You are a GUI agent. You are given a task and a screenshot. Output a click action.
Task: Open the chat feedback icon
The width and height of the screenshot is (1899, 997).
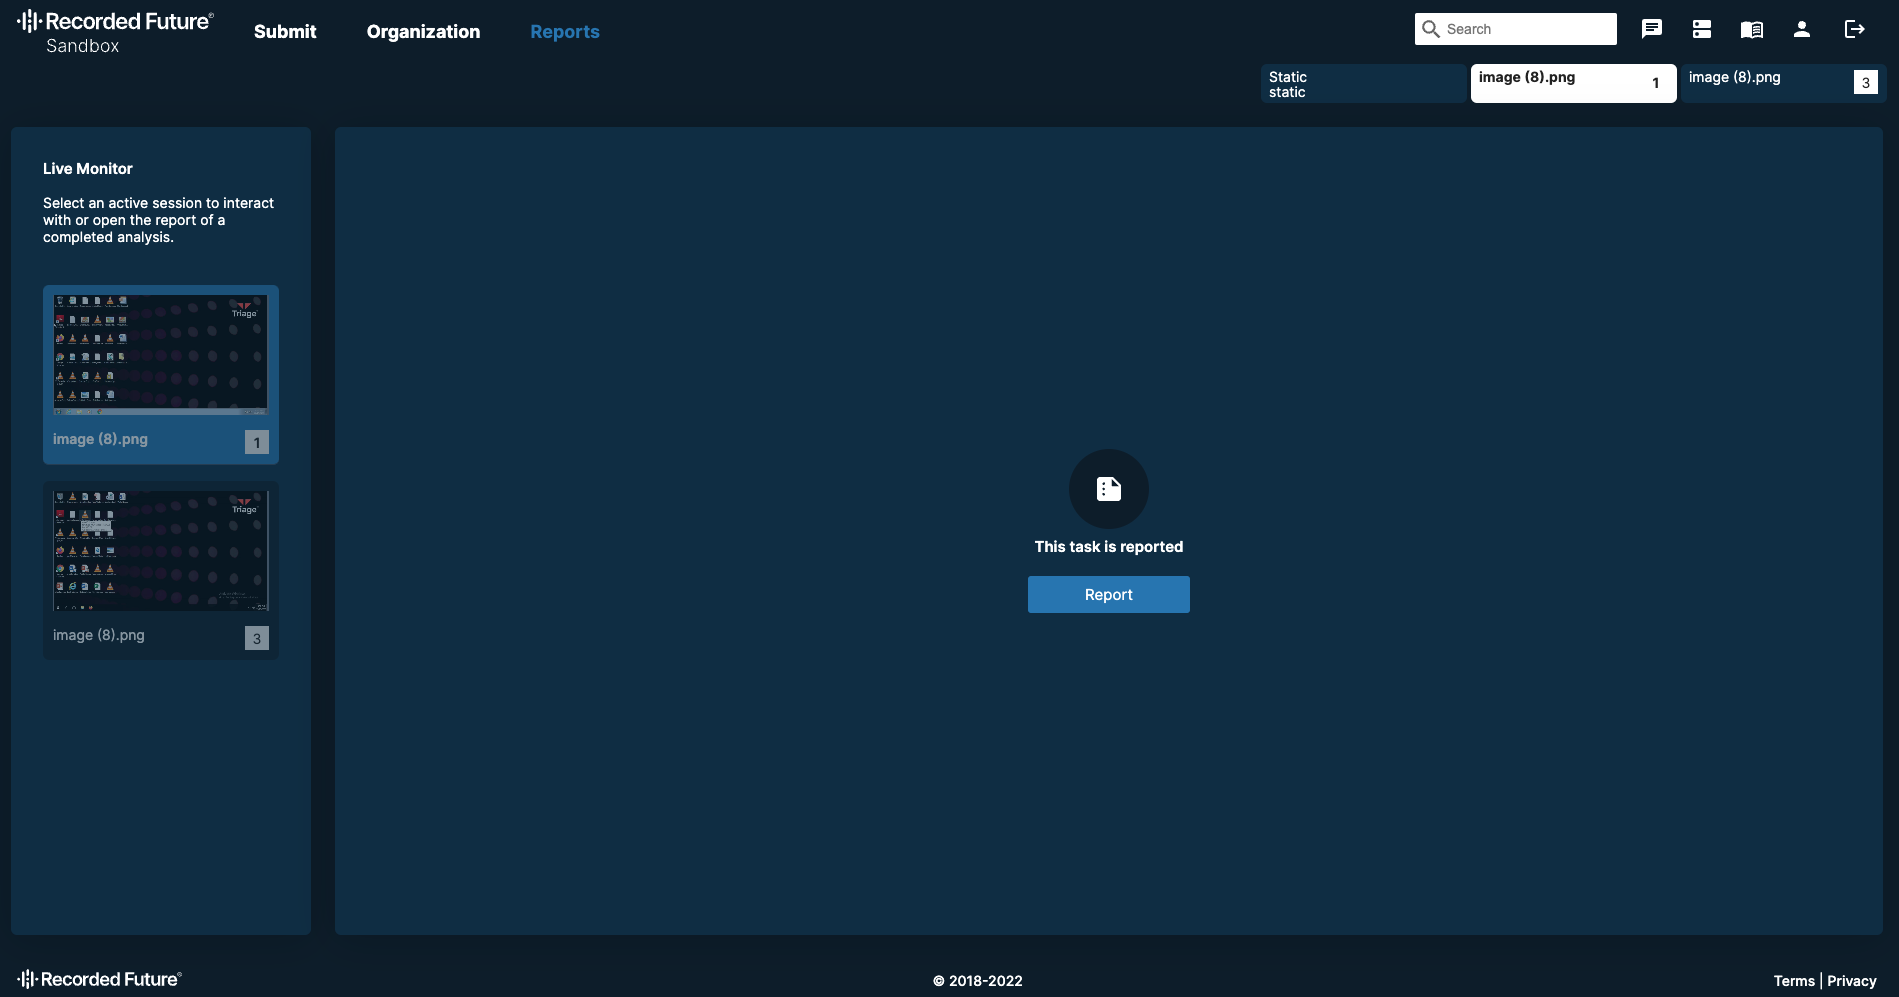pos(1651,29)
